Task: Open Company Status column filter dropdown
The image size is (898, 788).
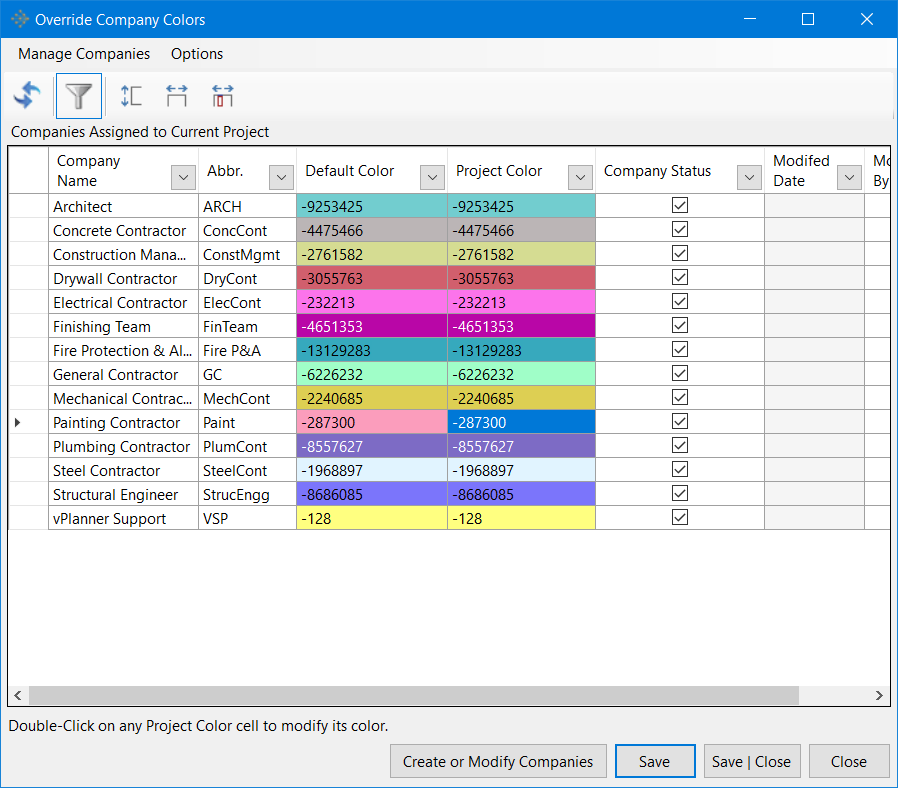Action: point(749,178)
